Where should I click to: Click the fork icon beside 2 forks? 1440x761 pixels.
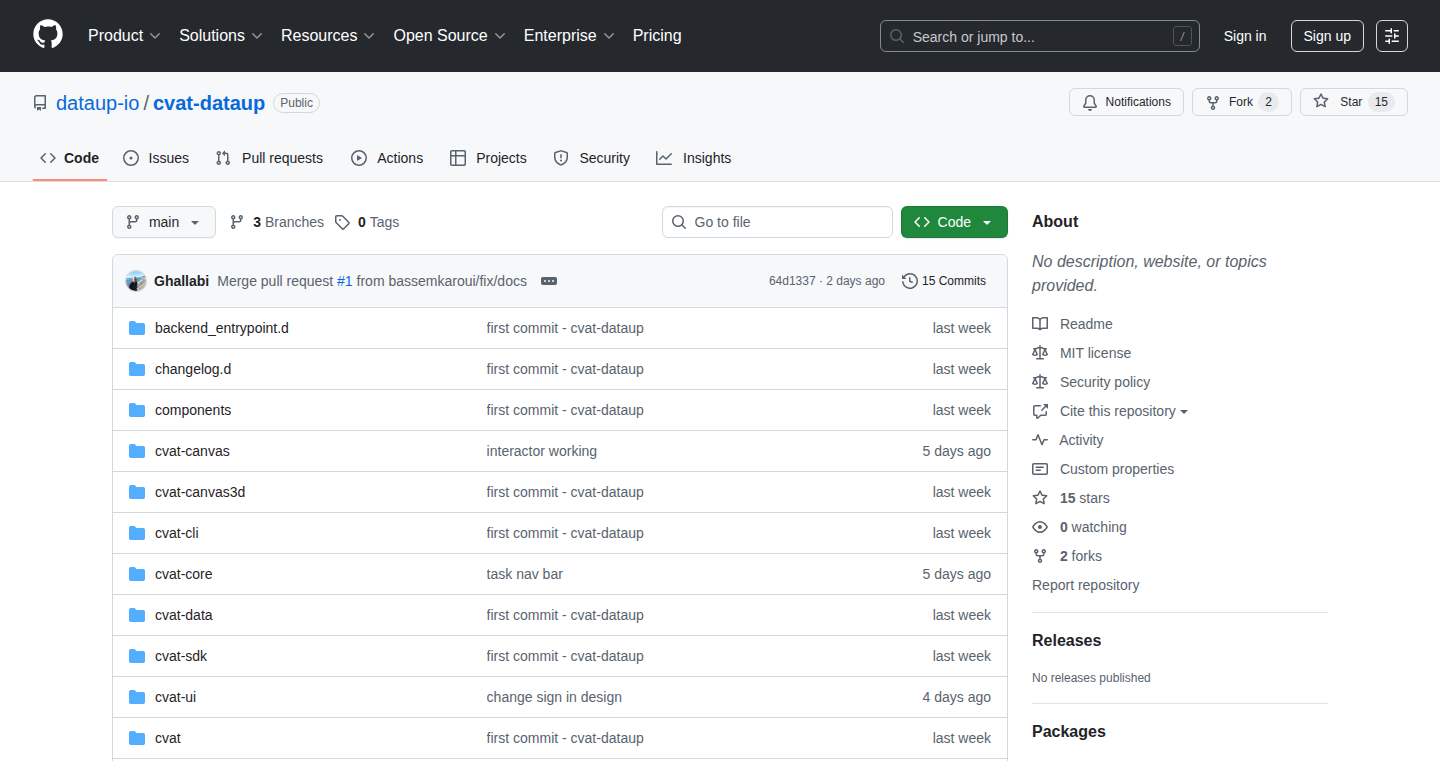[1040, 556]
